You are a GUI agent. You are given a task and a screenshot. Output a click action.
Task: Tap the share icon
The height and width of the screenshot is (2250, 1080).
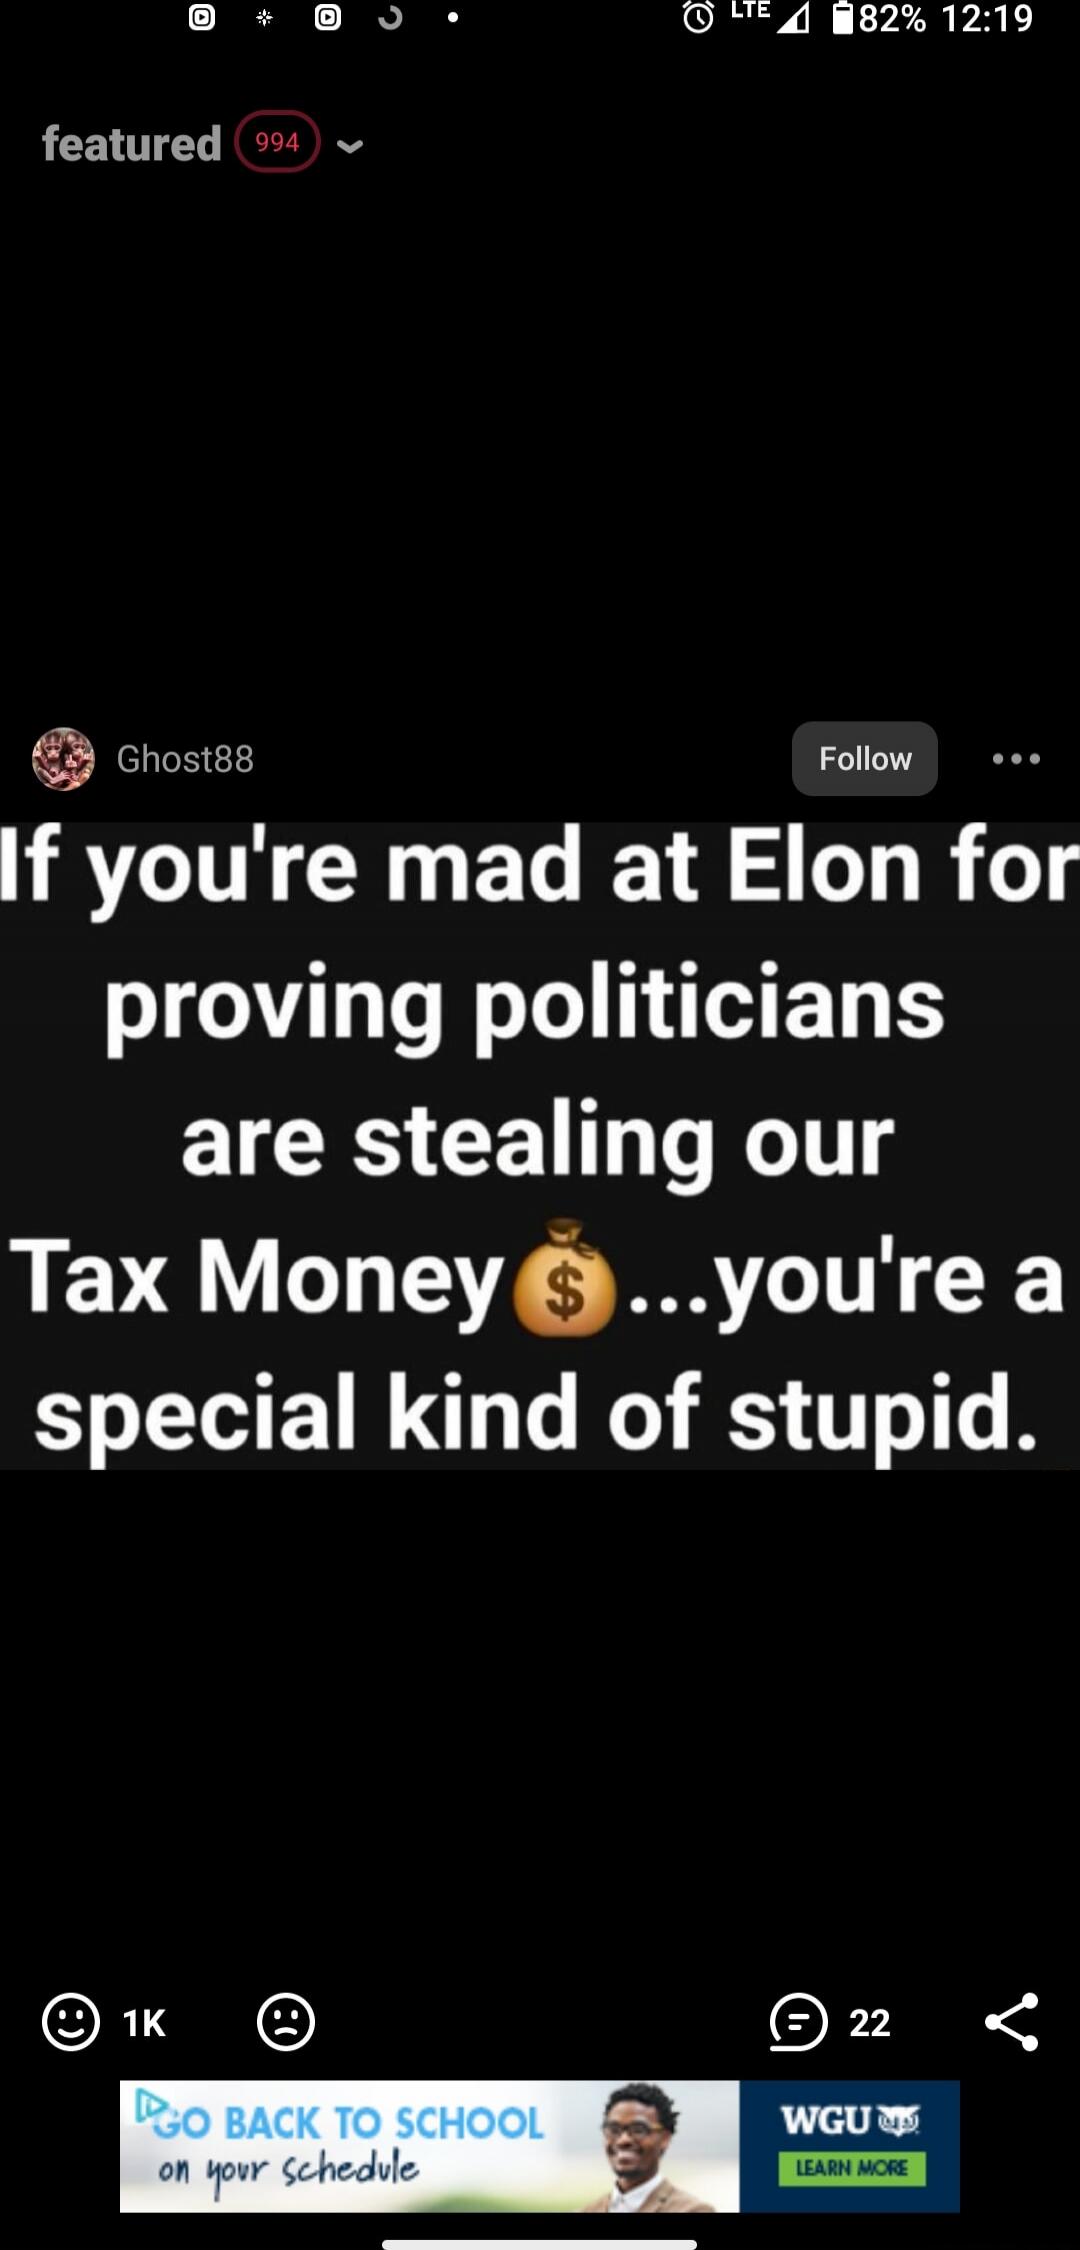point(1012,2022)
